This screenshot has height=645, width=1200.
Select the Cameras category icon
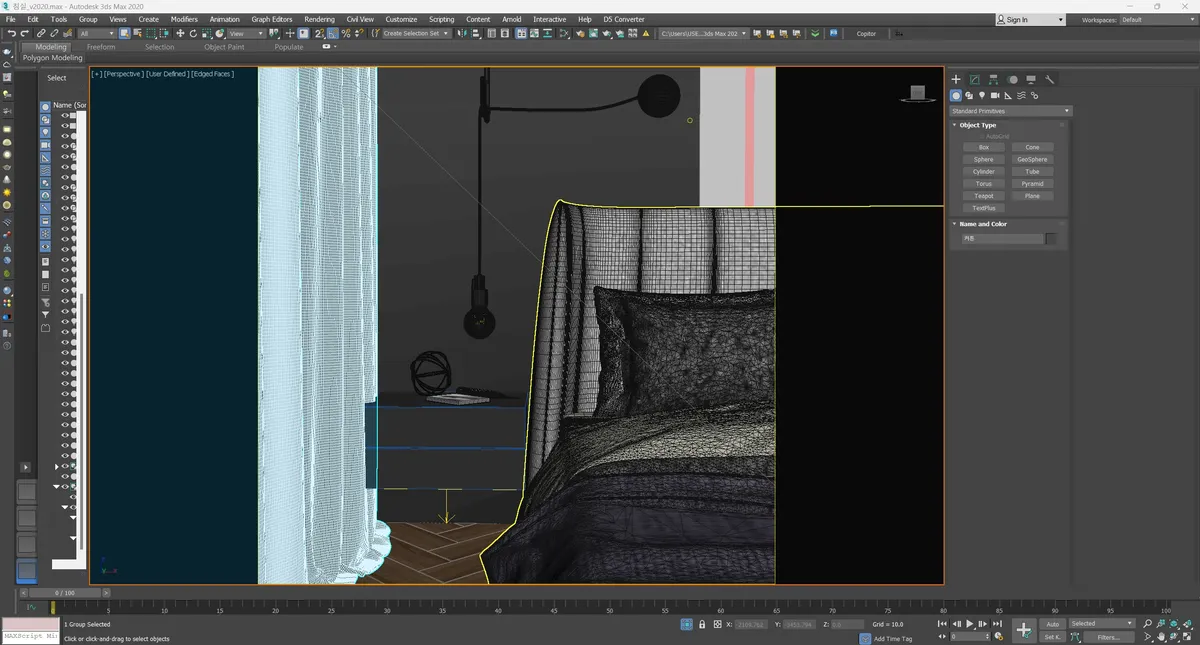(995, 96)
